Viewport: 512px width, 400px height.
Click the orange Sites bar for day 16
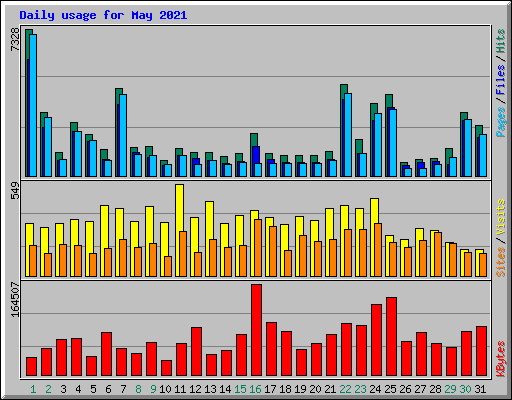point(258,248)
